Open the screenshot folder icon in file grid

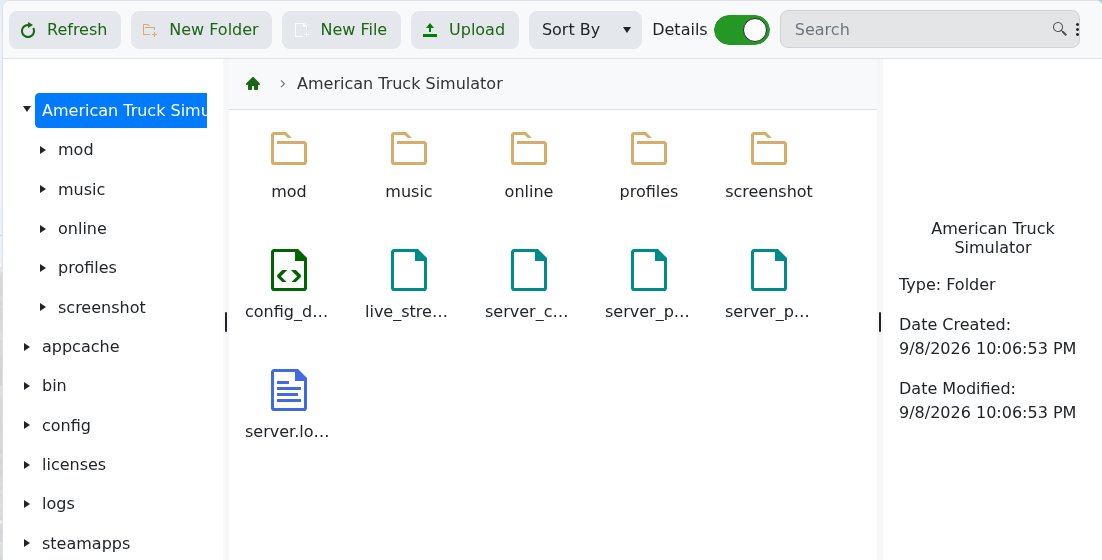(769, 148)
